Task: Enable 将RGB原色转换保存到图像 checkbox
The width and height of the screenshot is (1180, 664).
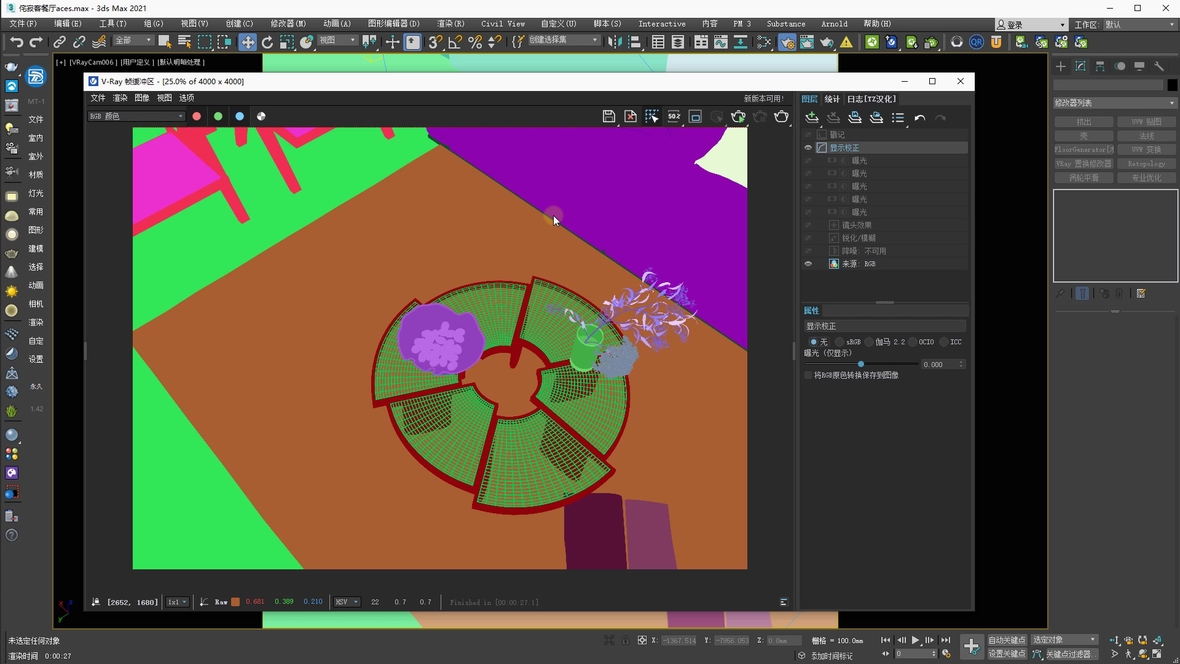Action: pos(808,375)
